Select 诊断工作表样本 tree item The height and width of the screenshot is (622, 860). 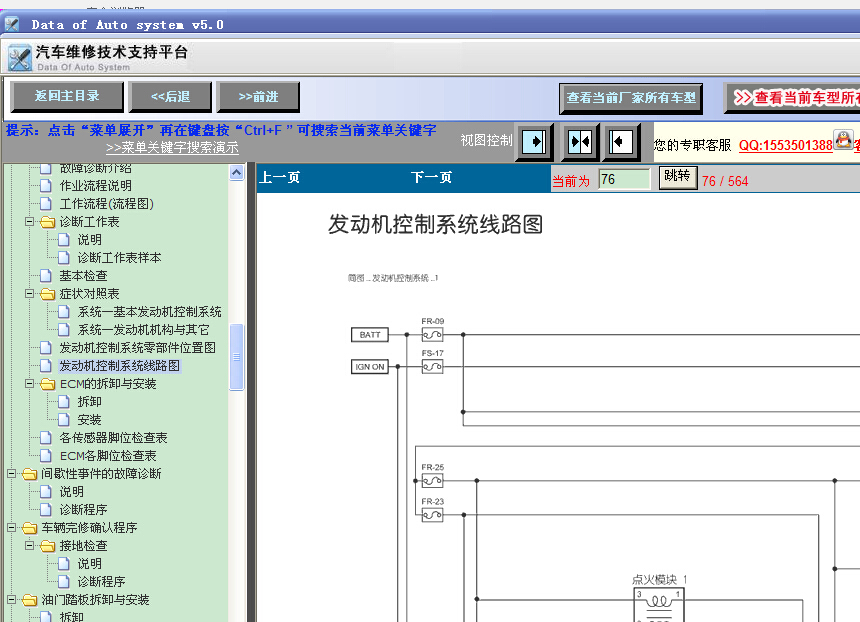(119, 258)
